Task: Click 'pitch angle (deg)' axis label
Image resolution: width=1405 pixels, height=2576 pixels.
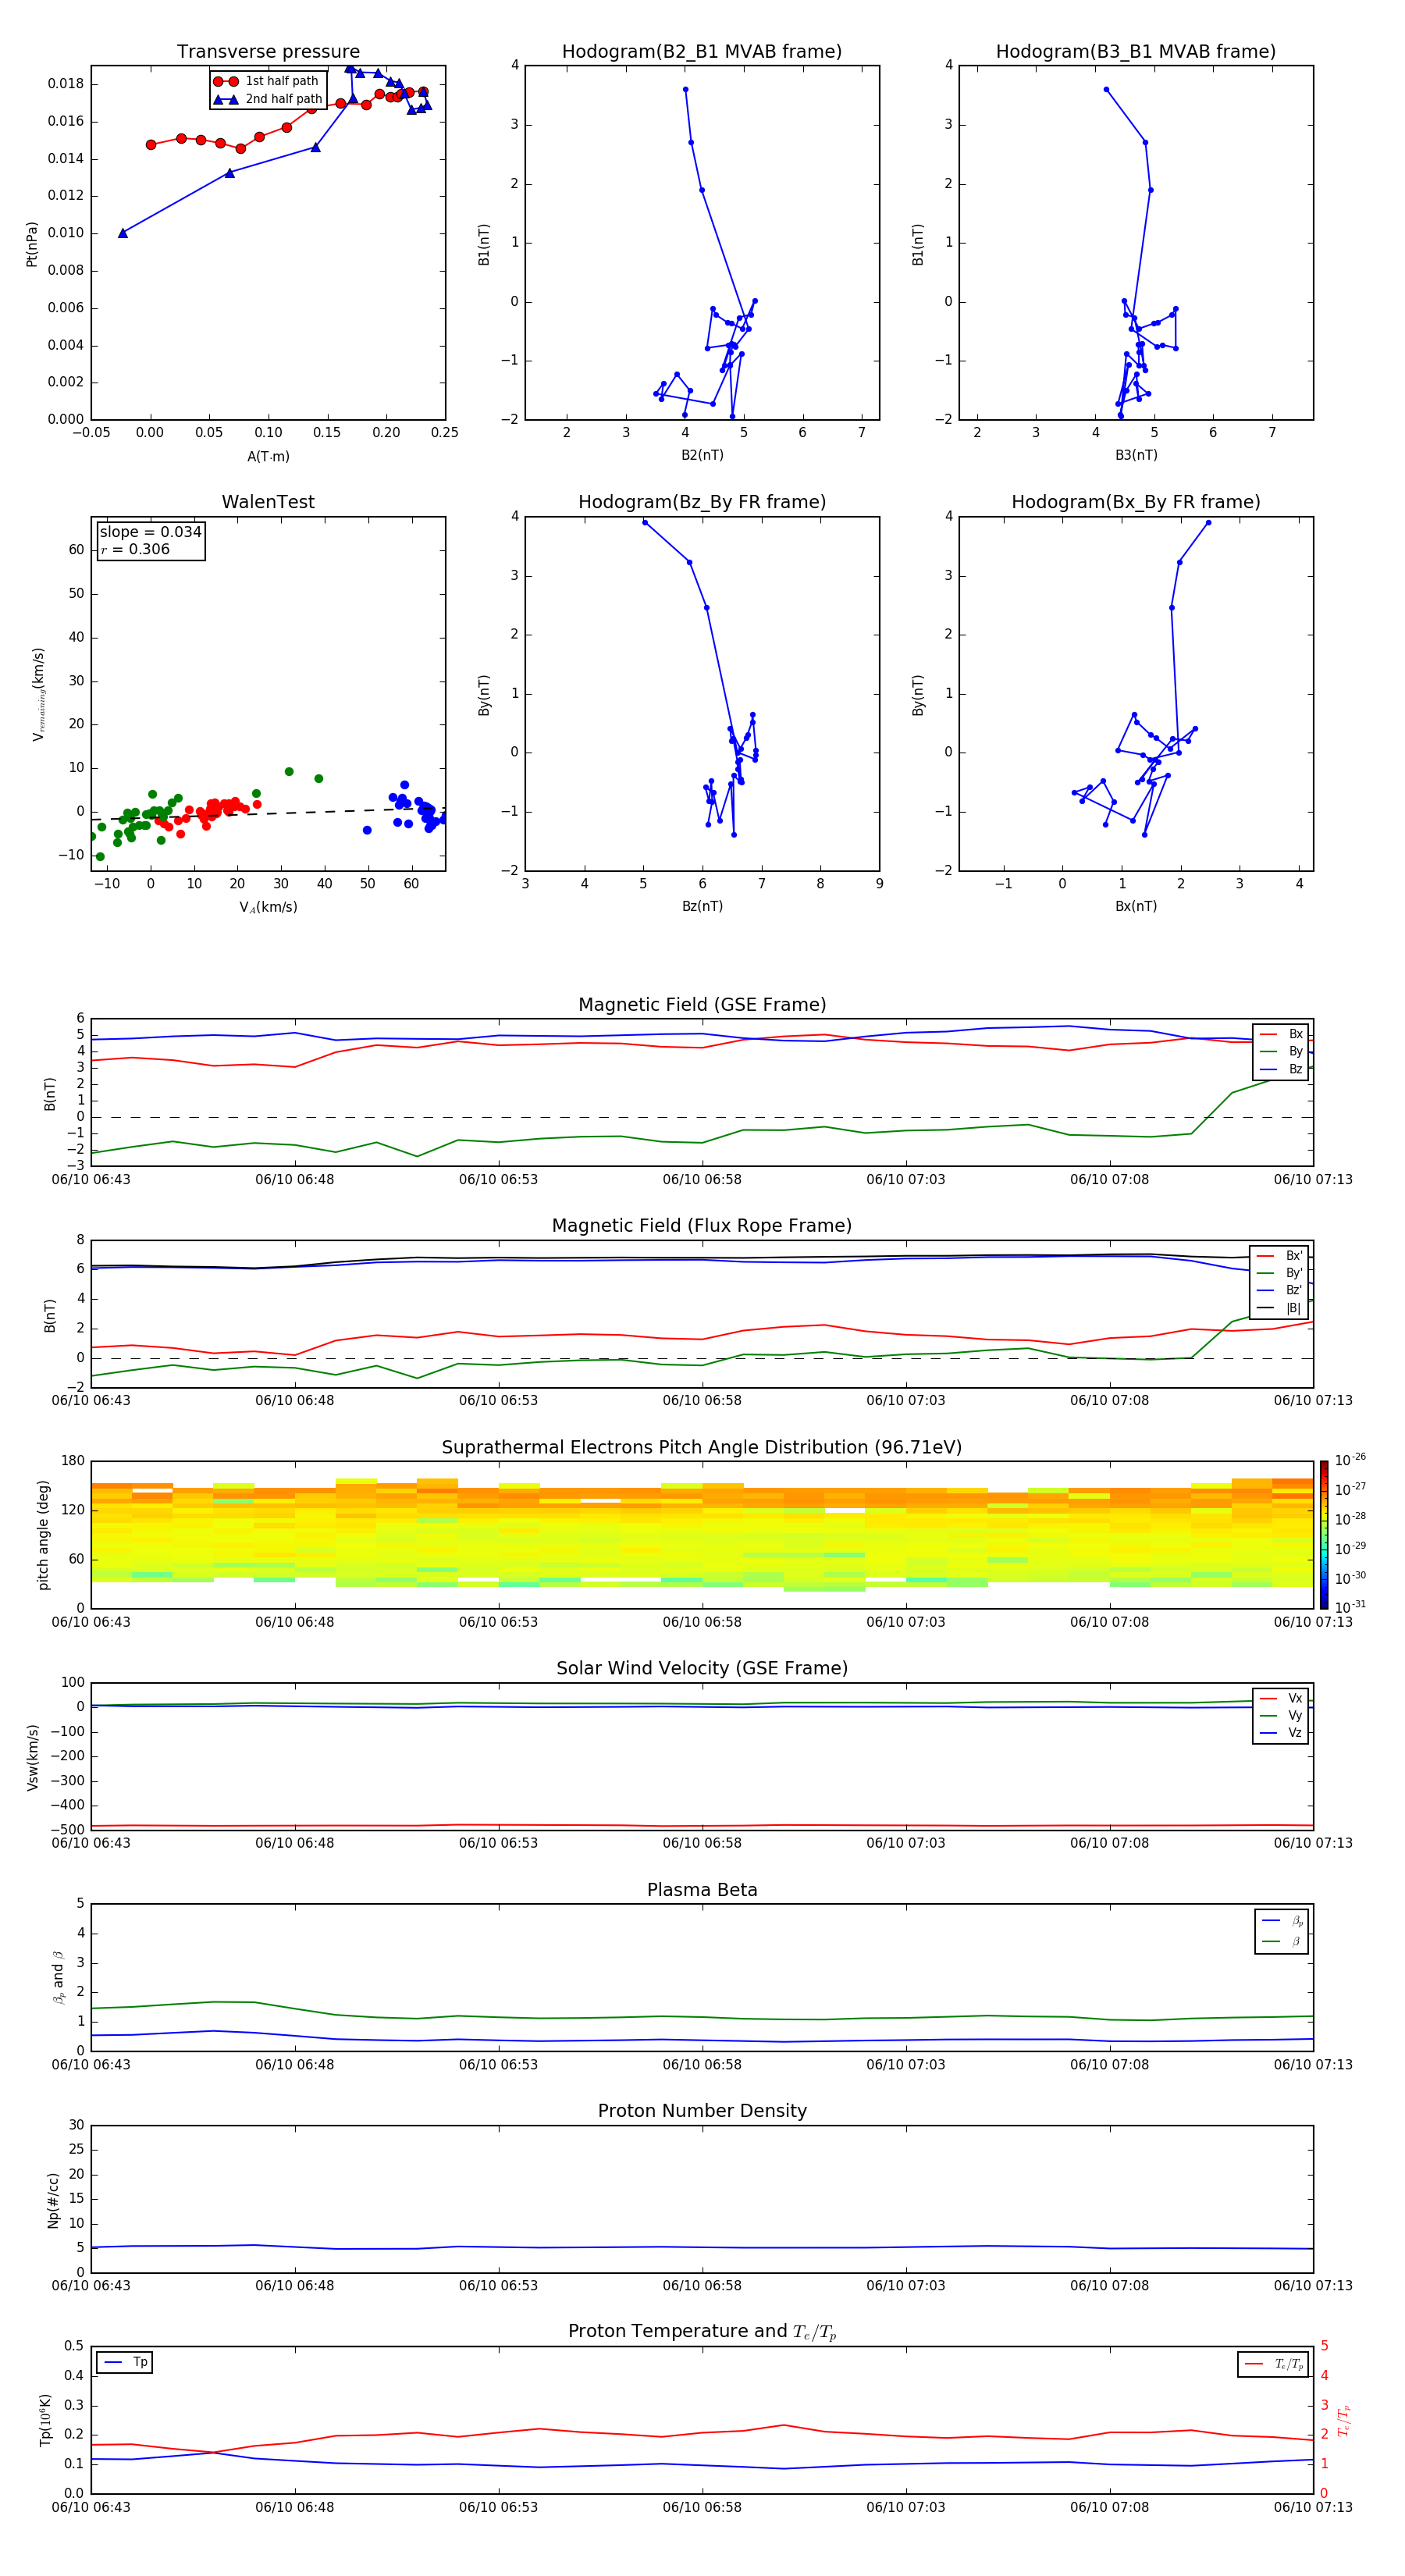Action: click(43, 1535)
